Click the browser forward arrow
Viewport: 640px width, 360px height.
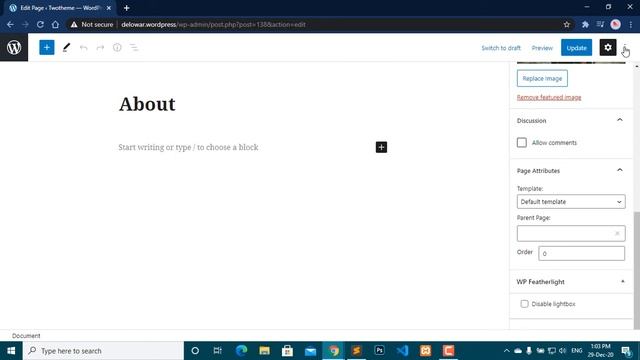click(x=25, y=24)
